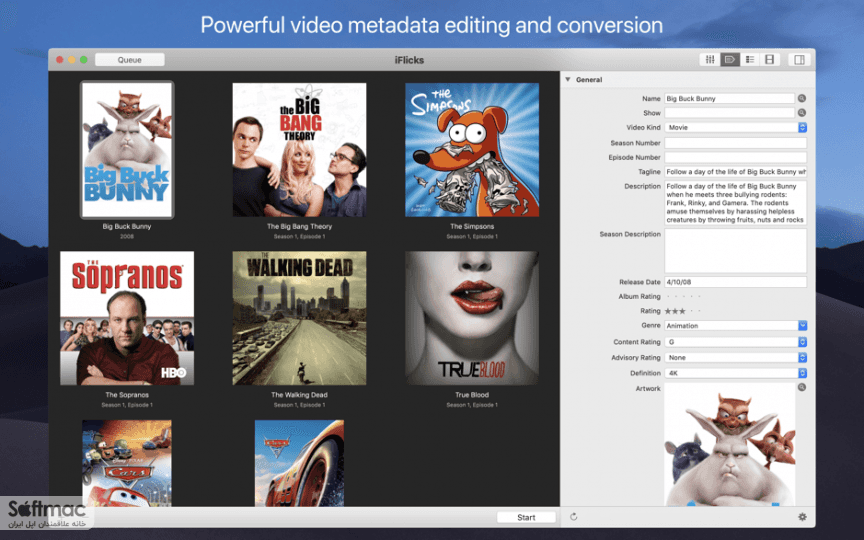864x540 pixels.
Task: Select The Simpsons poster
Action: pyautogui.click(x=472, y=149)
